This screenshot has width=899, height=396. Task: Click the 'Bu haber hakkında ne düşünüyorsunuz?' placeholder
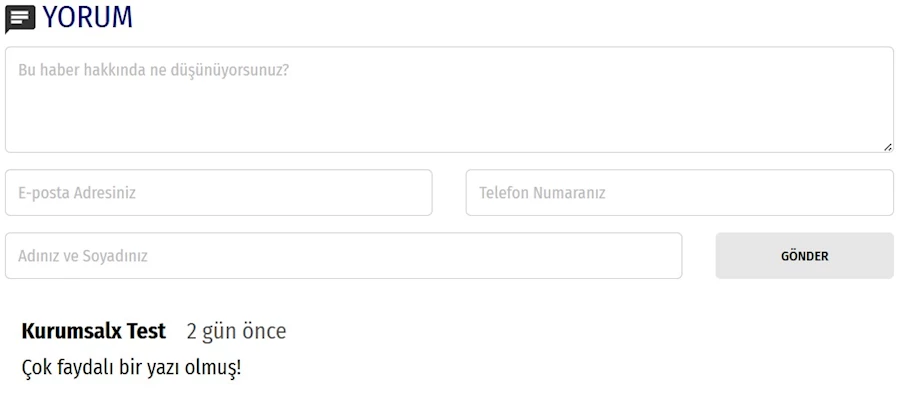154,70
